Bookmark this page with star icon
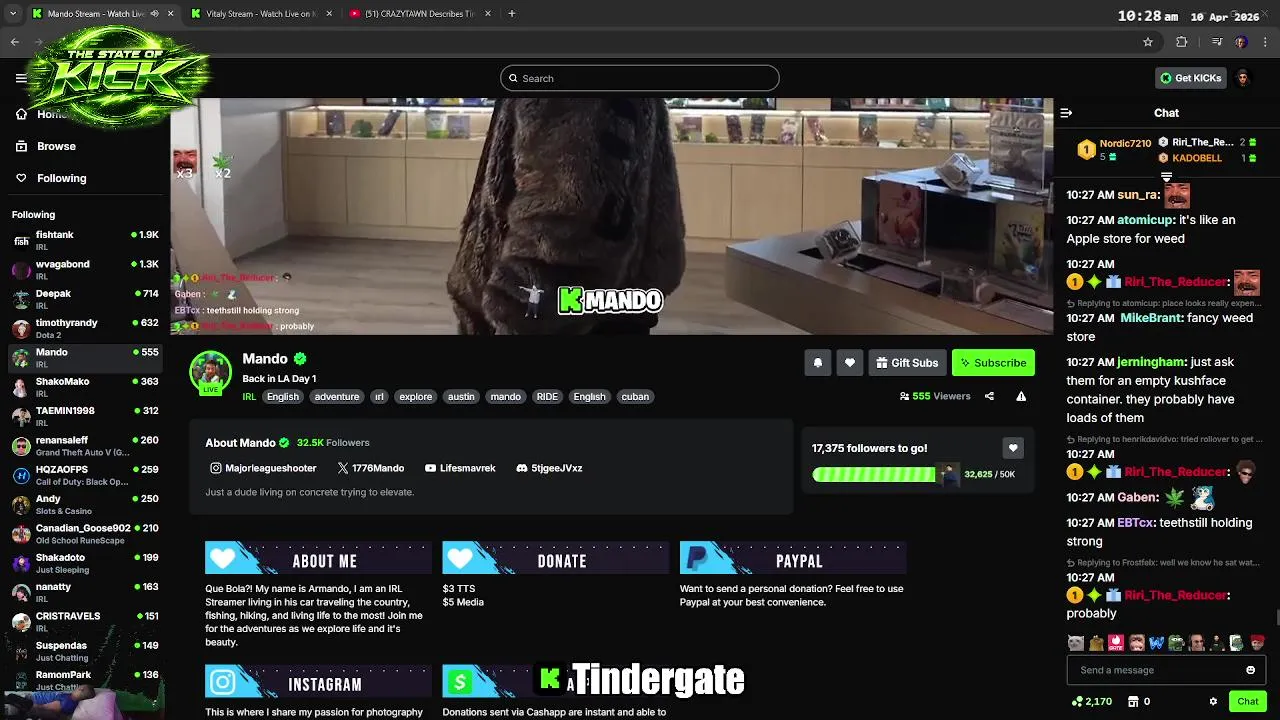This screenshot has height=720, width=1280. (1148, 42)
